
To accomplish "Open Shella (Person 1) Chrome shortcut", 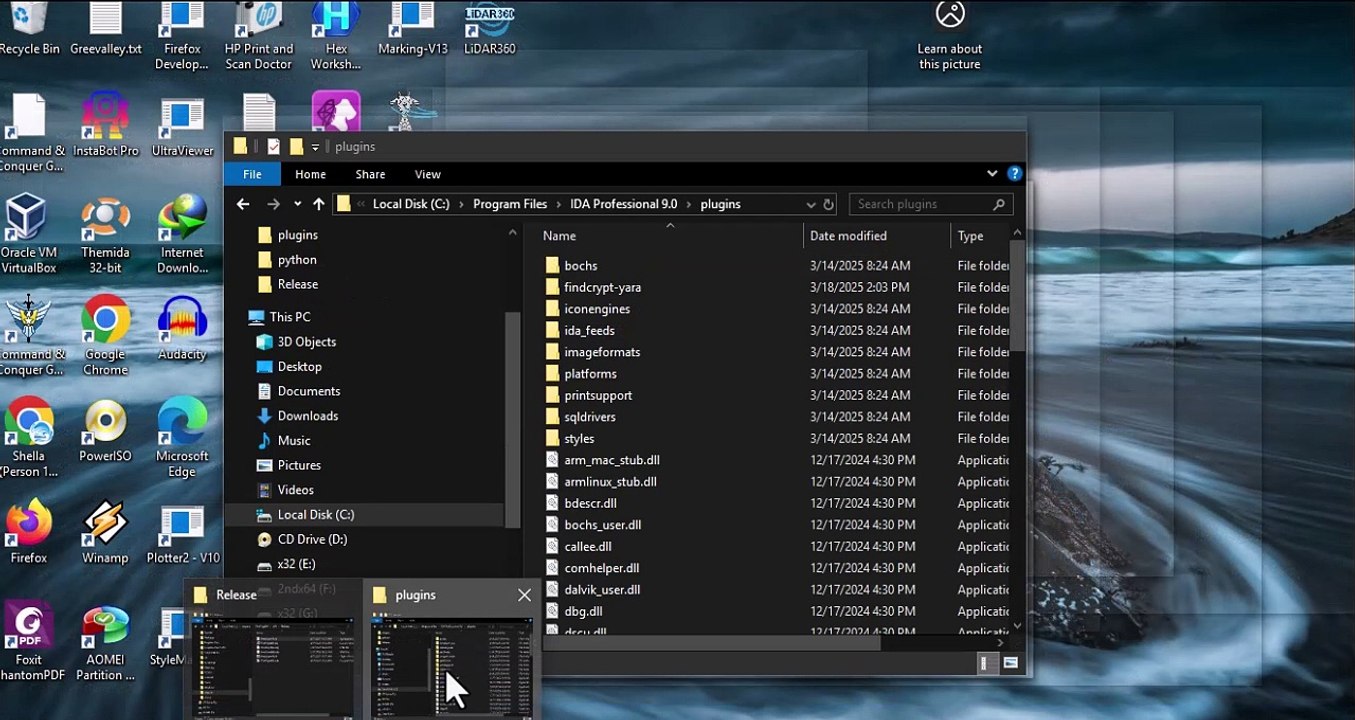I will [x=29, y=438].
